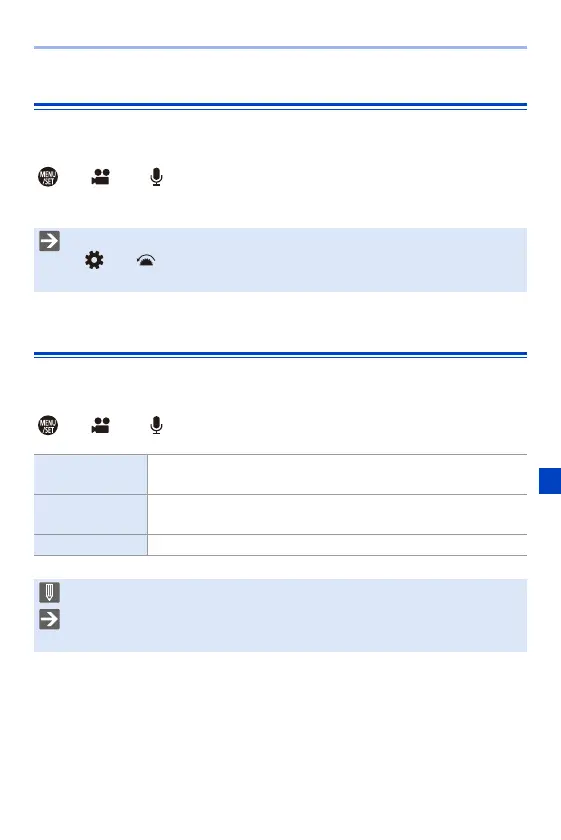Click the pencil note icon
The image size is (561, 840).
point(49,592)
